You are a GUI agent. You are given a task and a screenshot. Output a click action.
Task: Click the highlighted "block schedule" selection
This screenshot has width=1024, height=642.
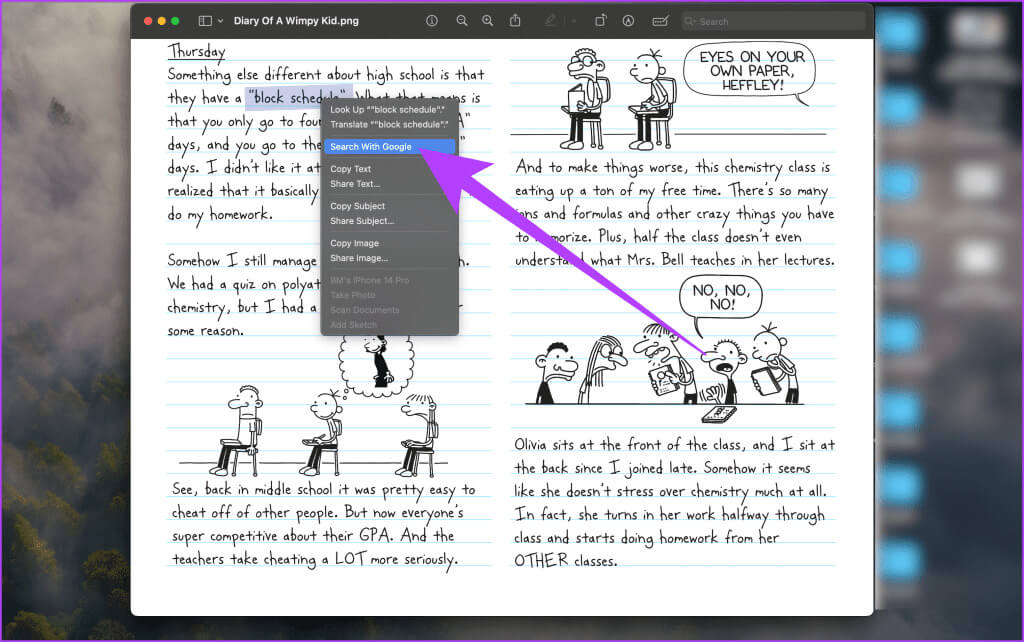299,97
